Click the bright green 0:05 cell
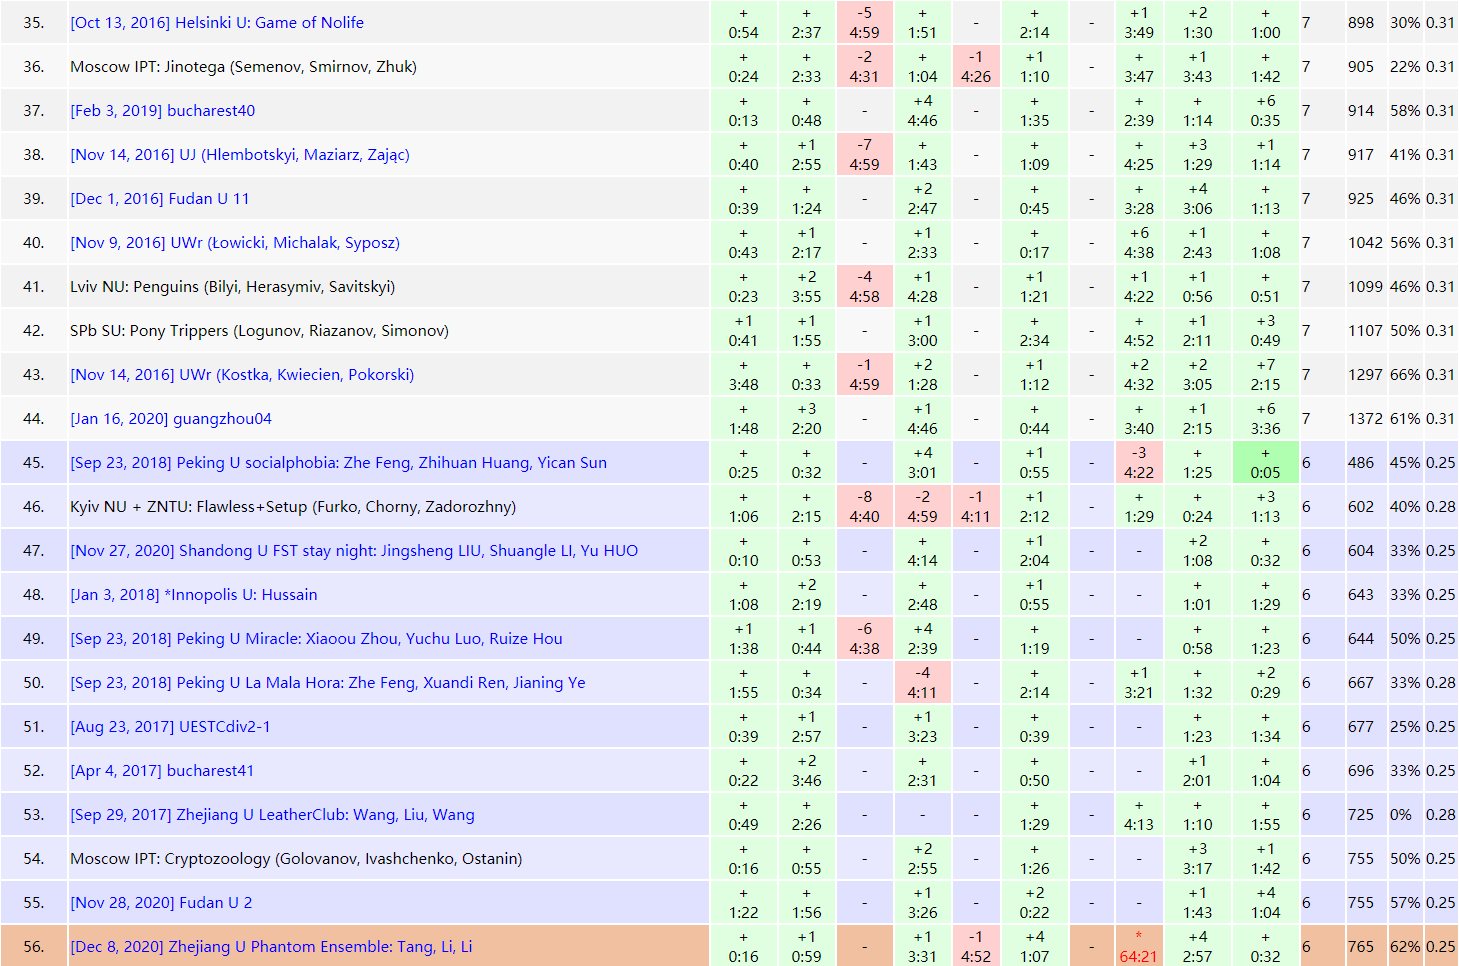 click(x=1265, y=463)
